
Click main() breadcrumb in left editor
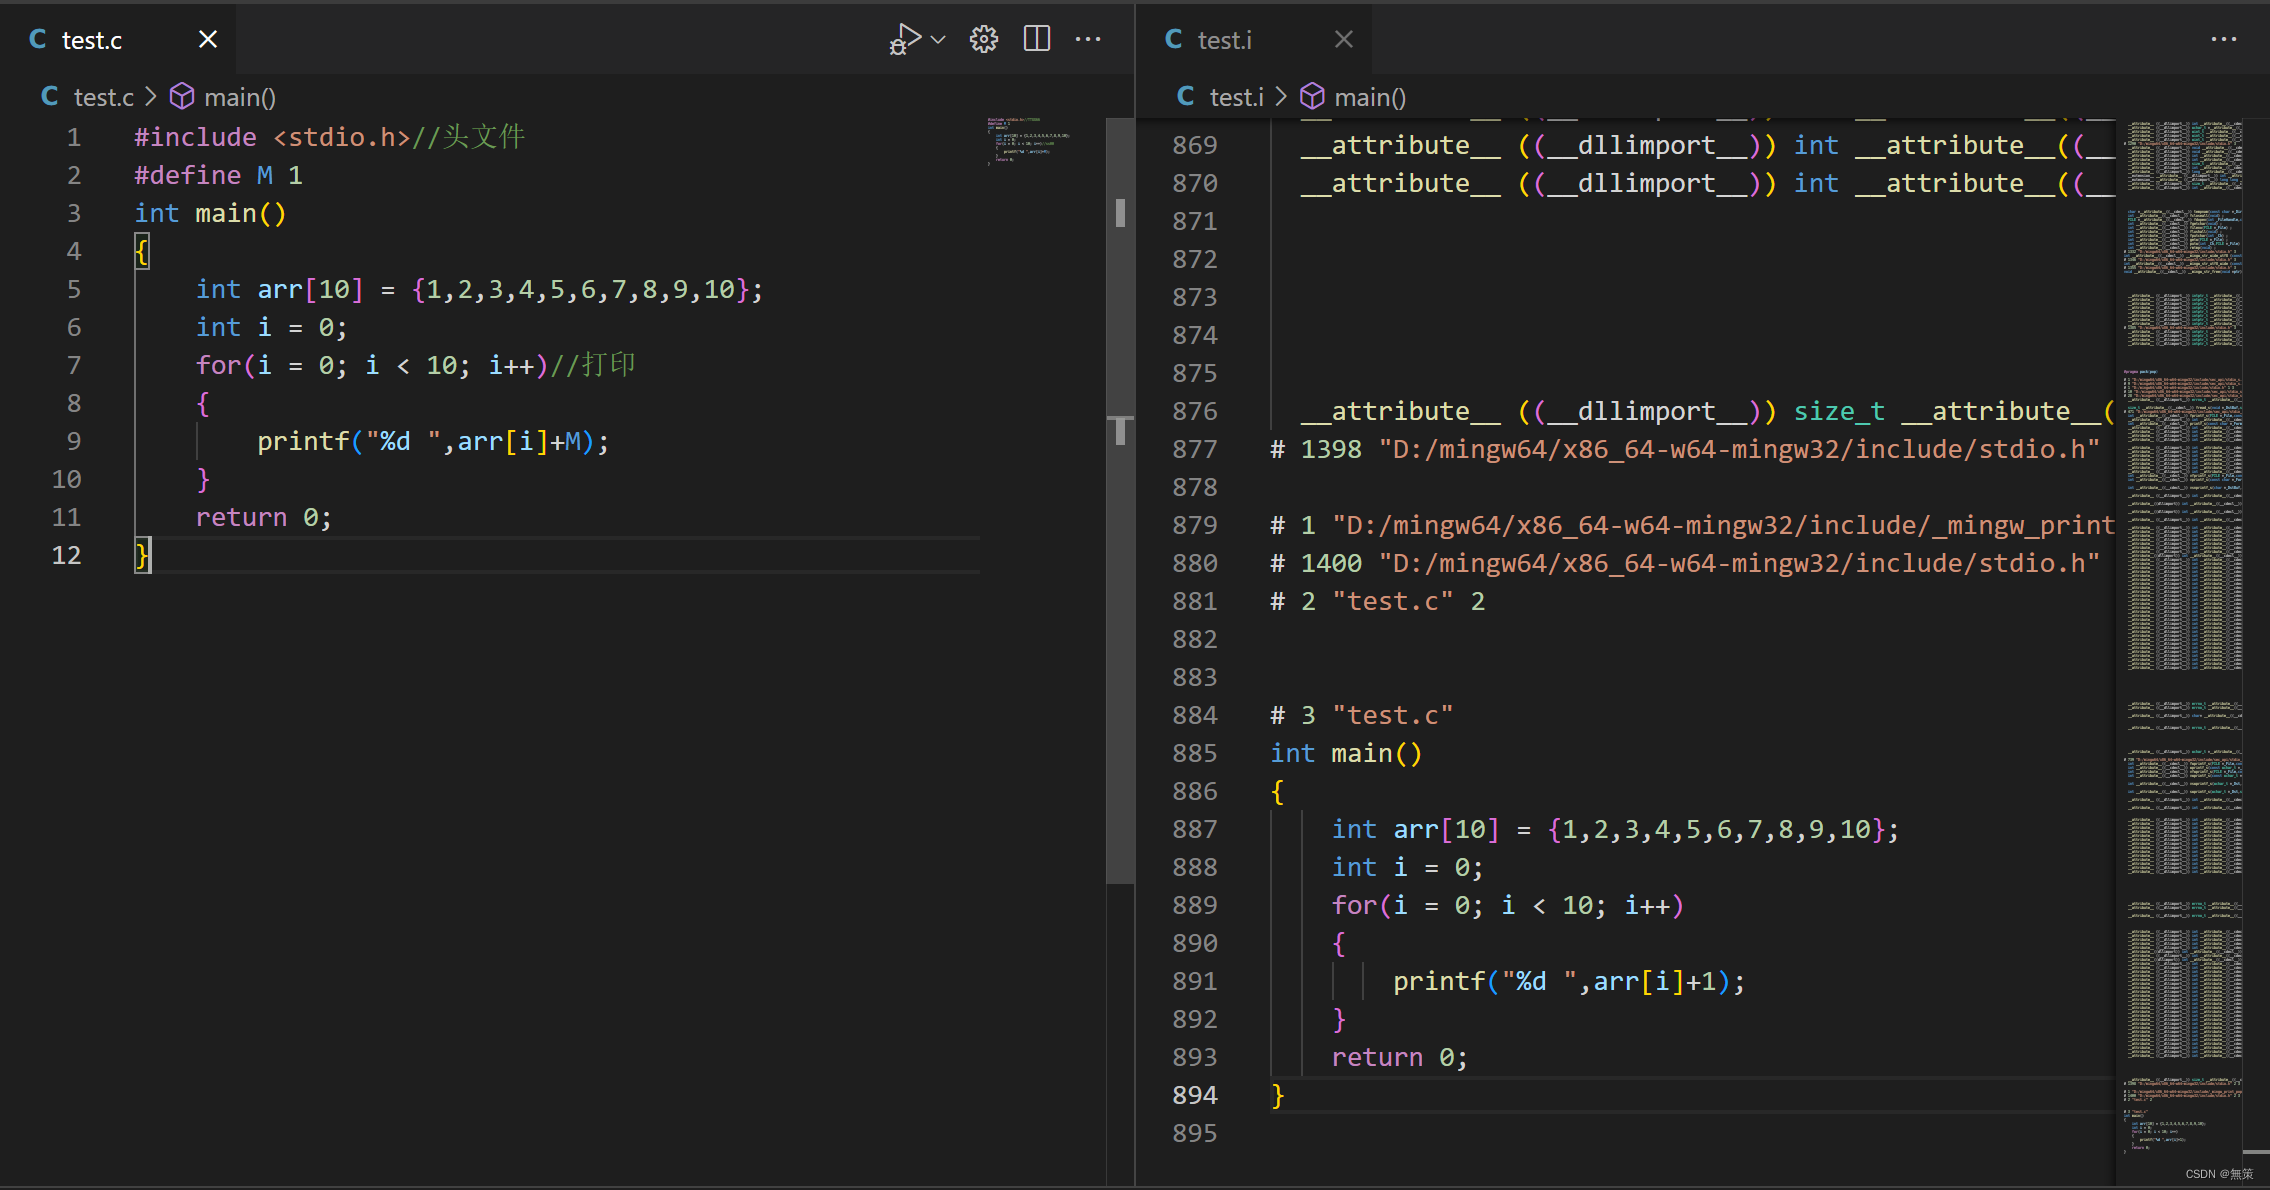239,97
